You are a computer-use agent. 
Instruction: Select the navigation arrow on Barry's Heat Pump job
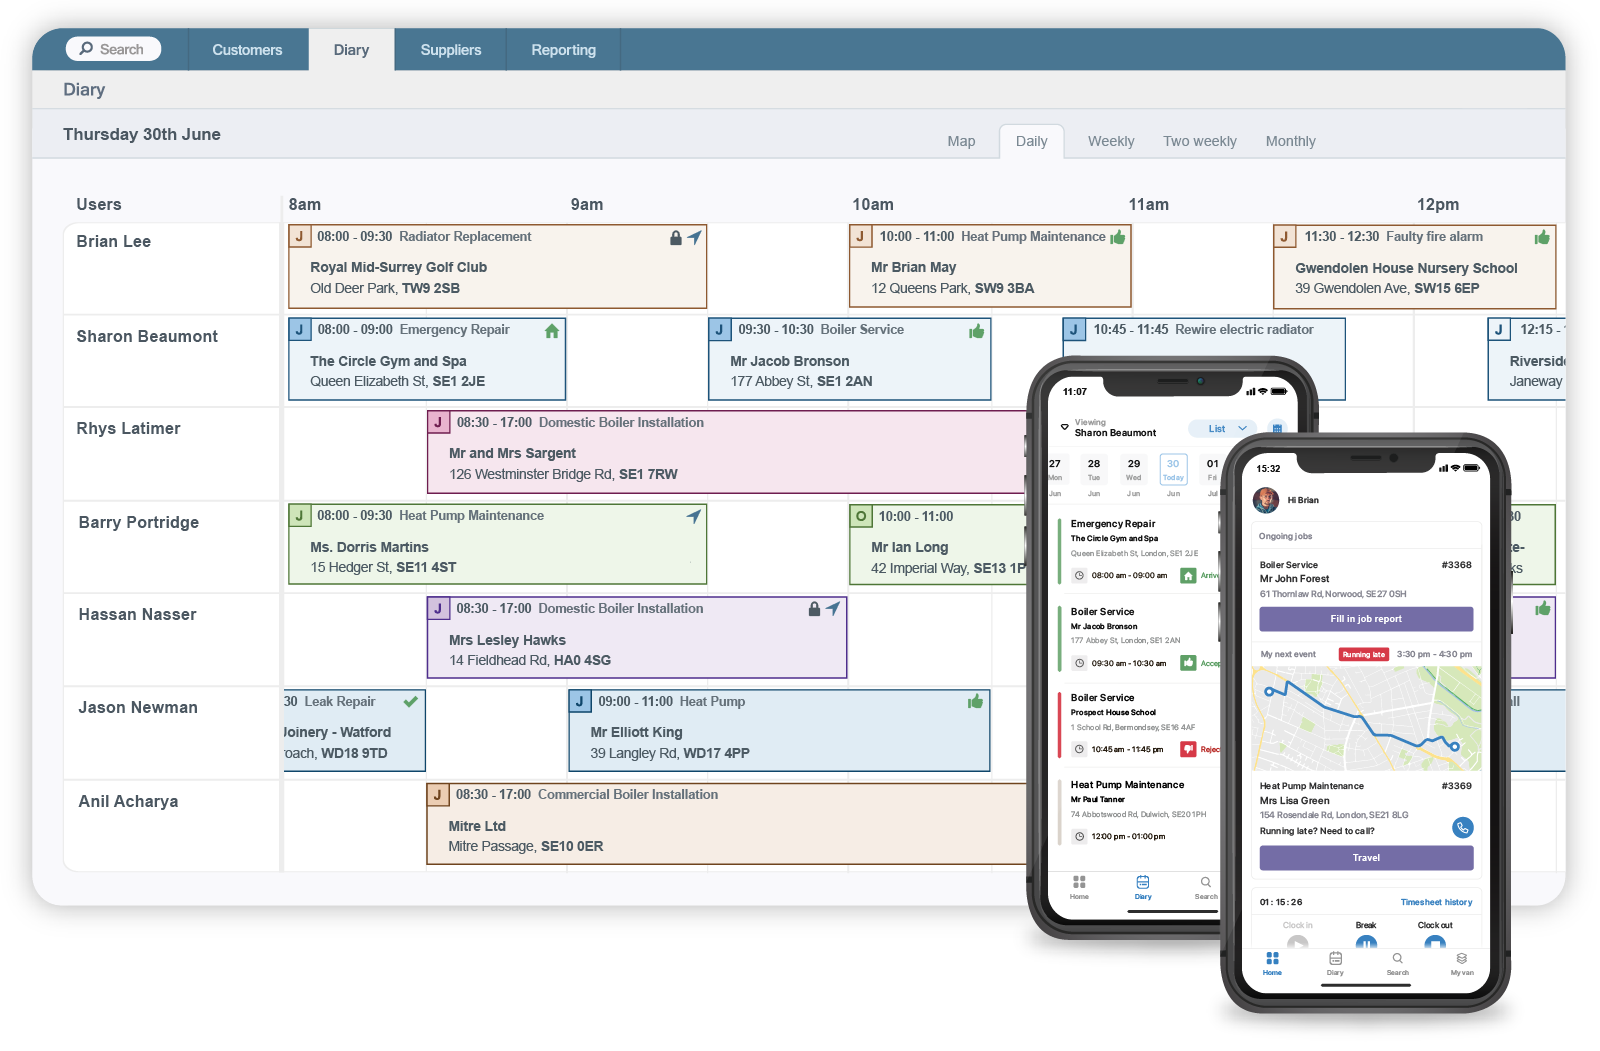tap(693, 516)
